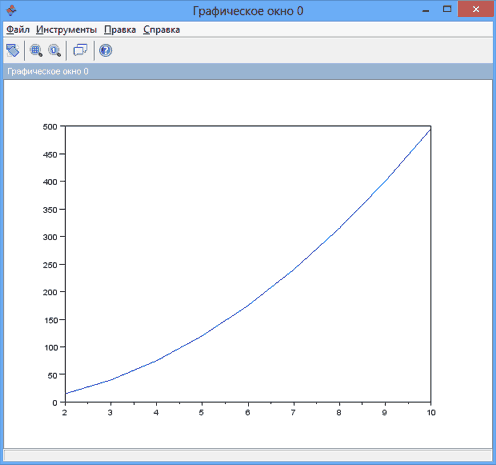
Task: Toggle datatip mode icon in toolbar
Action: (x=80, y=51)
